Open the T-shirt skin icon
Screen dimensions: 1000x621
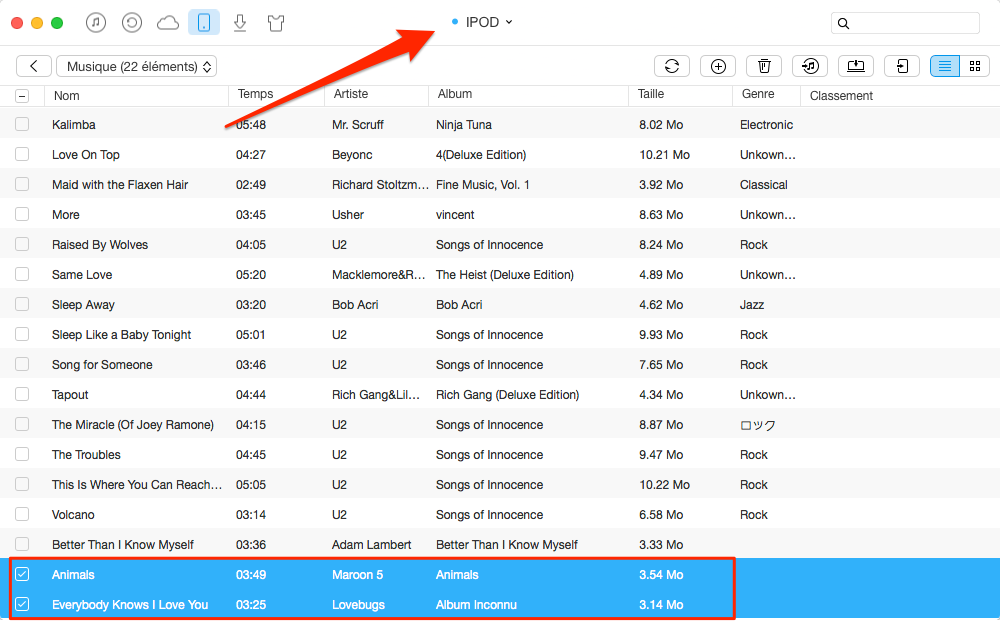pos(276,24)
